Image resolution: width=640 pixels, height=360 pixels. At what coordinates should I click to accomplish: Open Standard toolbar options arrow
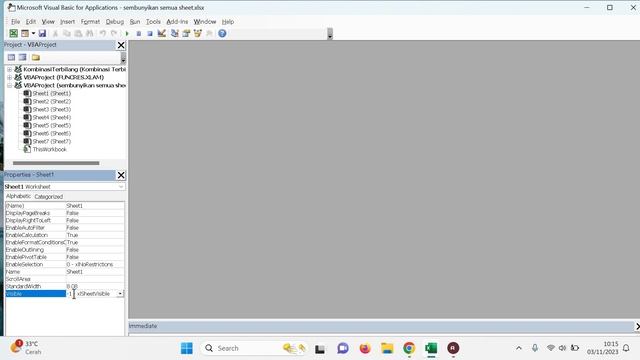330,34
